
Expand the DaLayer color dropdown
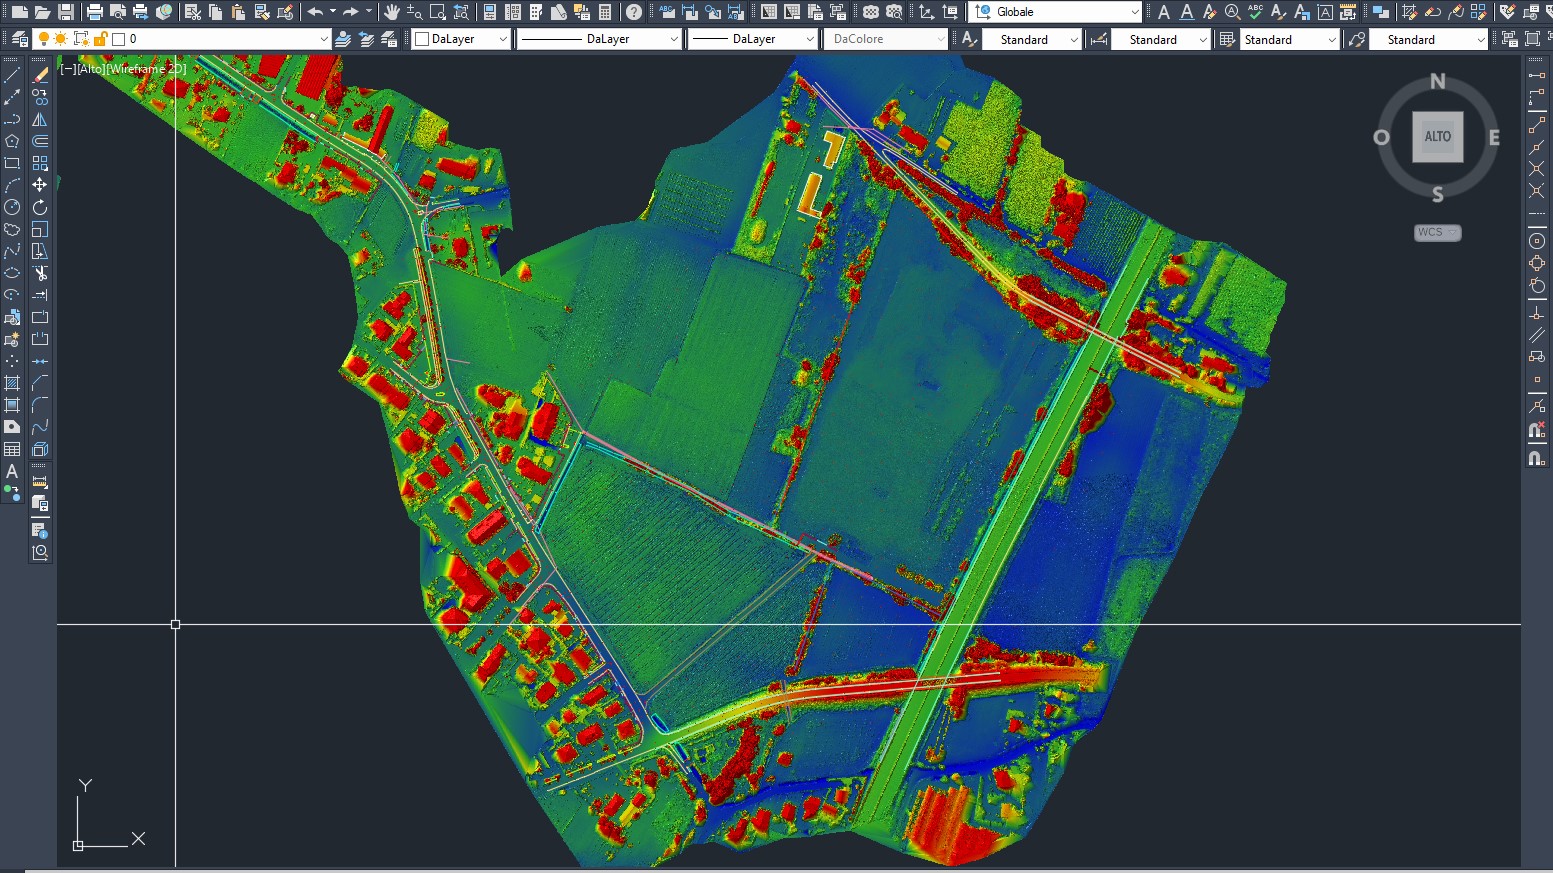(502, 39)
